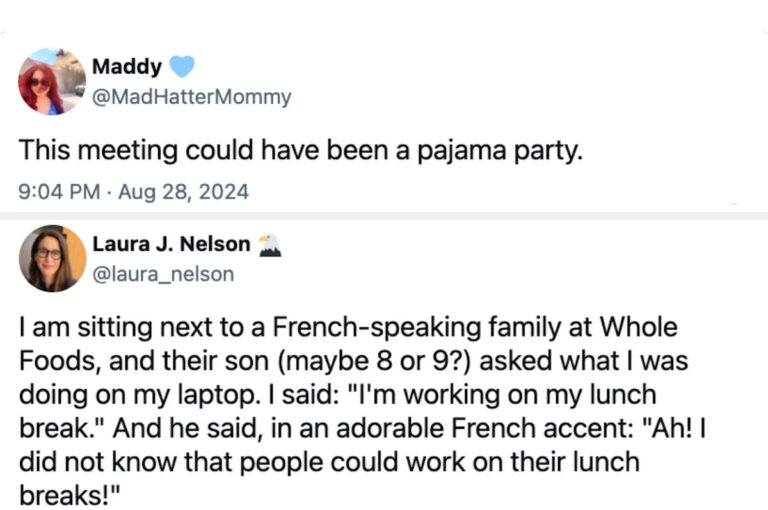768x510 pixels.
Task: Open the Laura J. Nelson display name
Action: (x=170, y=245)
